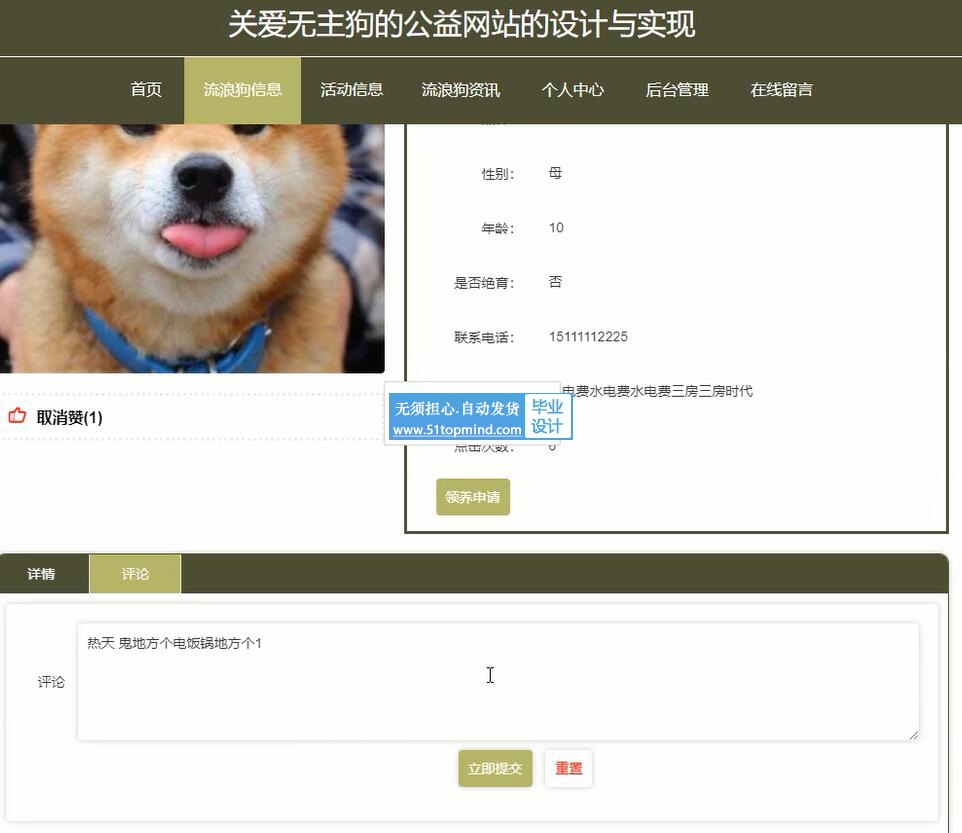962x833 pixels.
Task: Click the 年龄 value 10
Action: (x=556, y=228)
